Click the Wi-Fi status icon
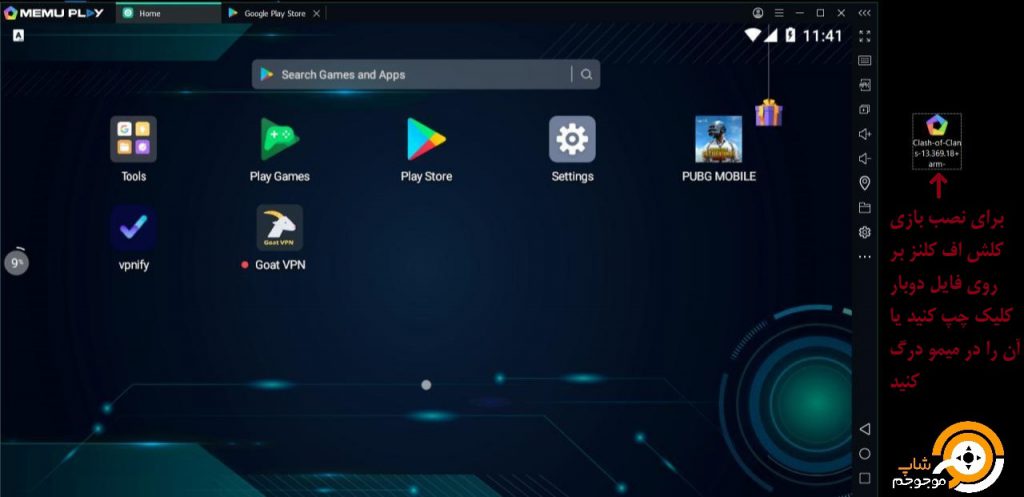The image size is (1024, 497). tap(753, 35)
